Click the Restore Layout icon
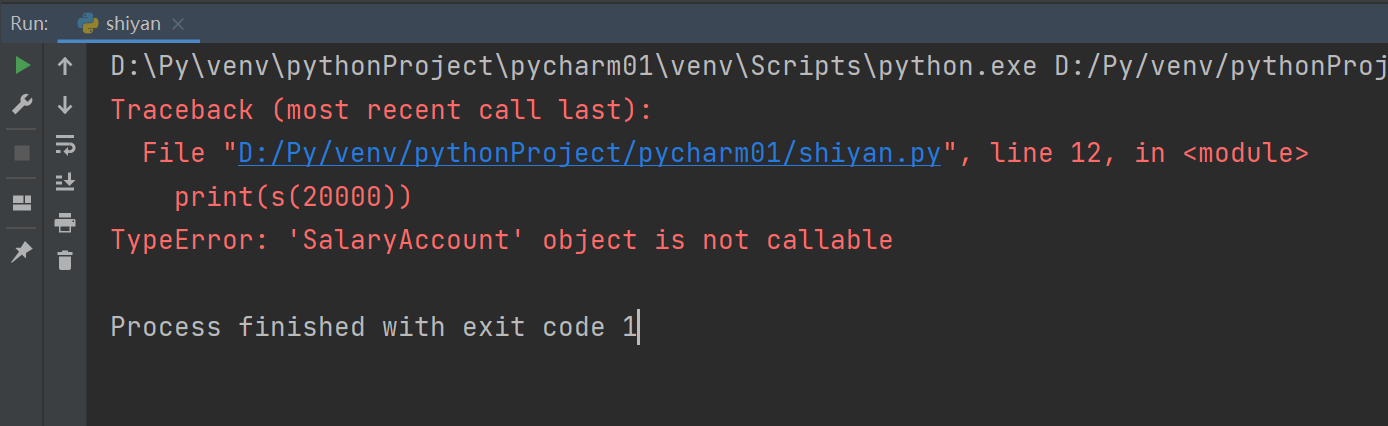The image size is (1388, 426). pyautogui.click(x=22, y=203)
